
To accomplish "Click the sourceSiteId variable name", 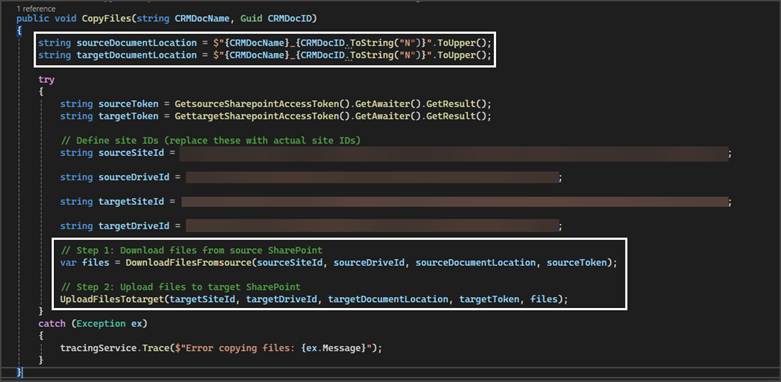I will pyautogui.click(x=131, y=153).
